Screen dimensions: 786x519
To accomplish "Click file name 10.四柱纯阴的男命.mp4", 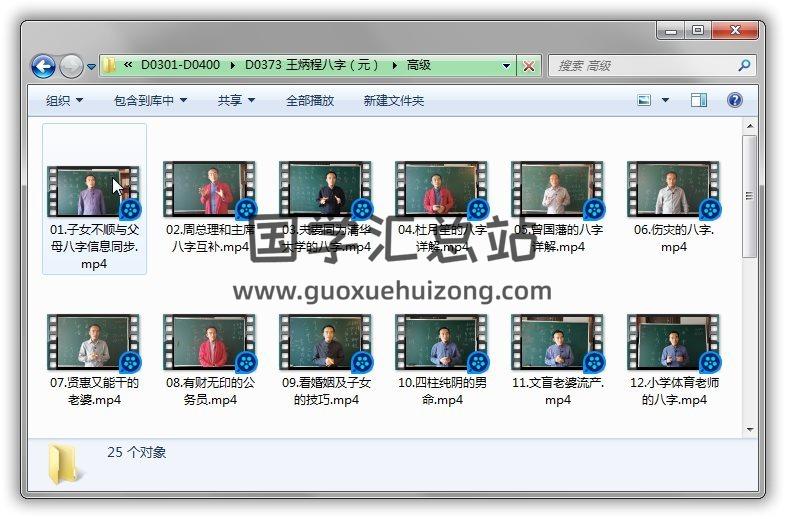I will (442, 391).
